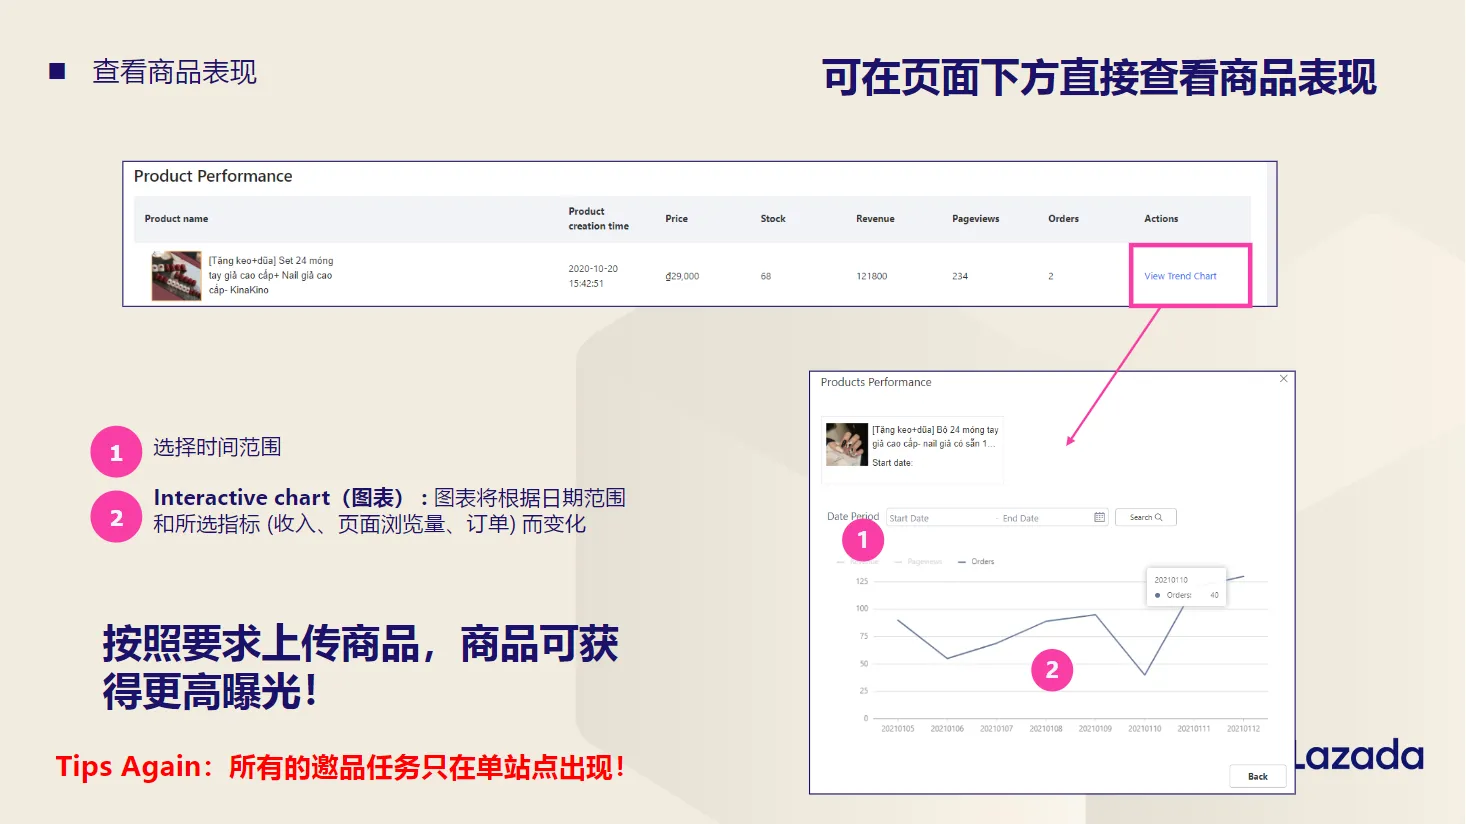Click the Orders column header
Image resolution: width=1466 pixels, height=824 pixels.
click(1063, 219)
